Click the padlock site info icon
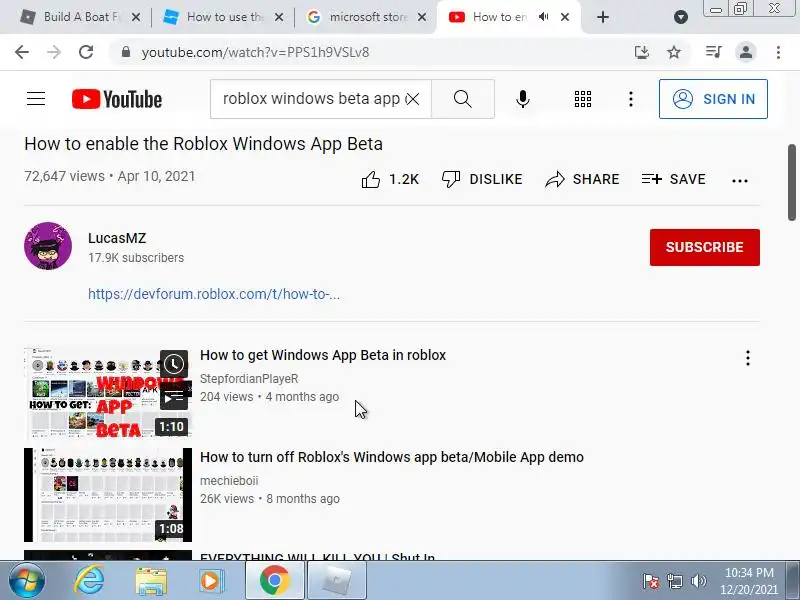The height and width of the screenshot is (600, 800). click(x=126, y=52)
